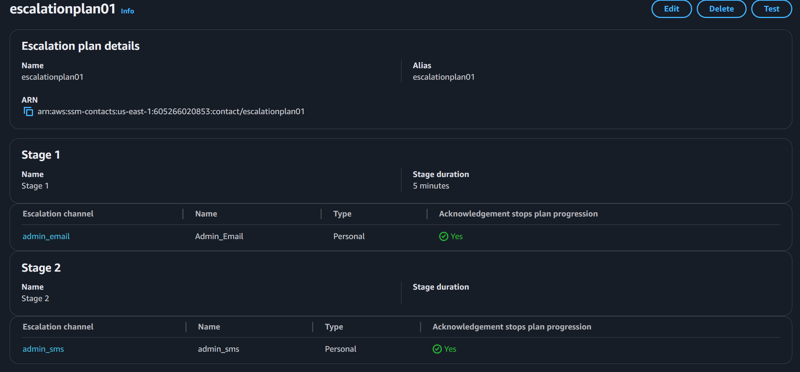This screenshot has width=800, height=372.
Task: Click the Name value escalationplan01
Action: pos(53,77)
